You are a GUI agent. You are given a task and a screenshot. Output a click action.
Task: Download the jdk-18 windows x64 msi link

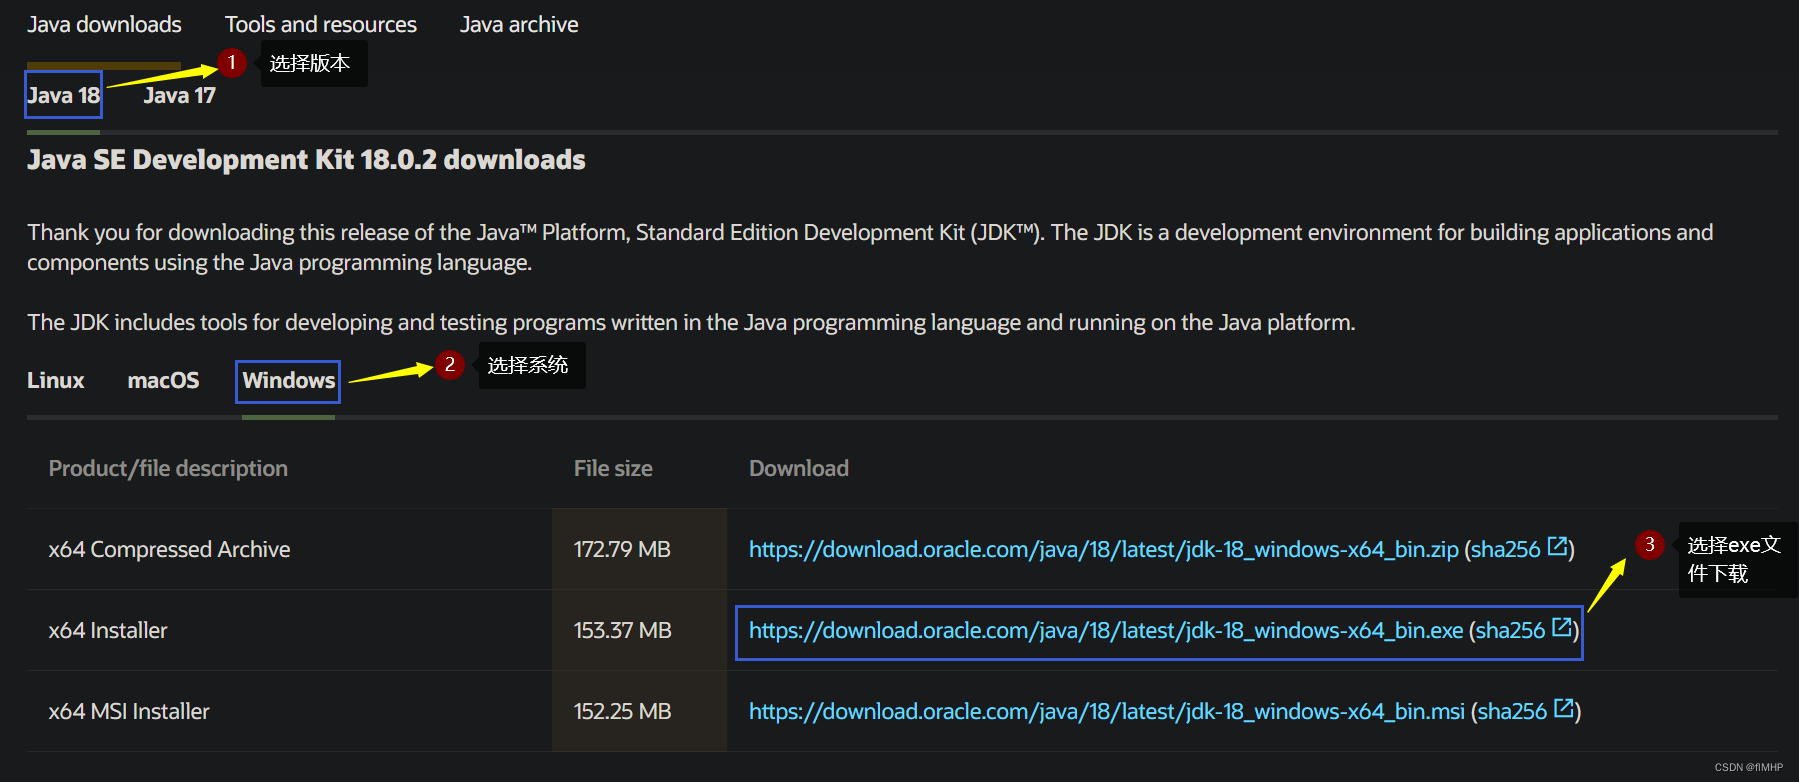[1106, 712]
